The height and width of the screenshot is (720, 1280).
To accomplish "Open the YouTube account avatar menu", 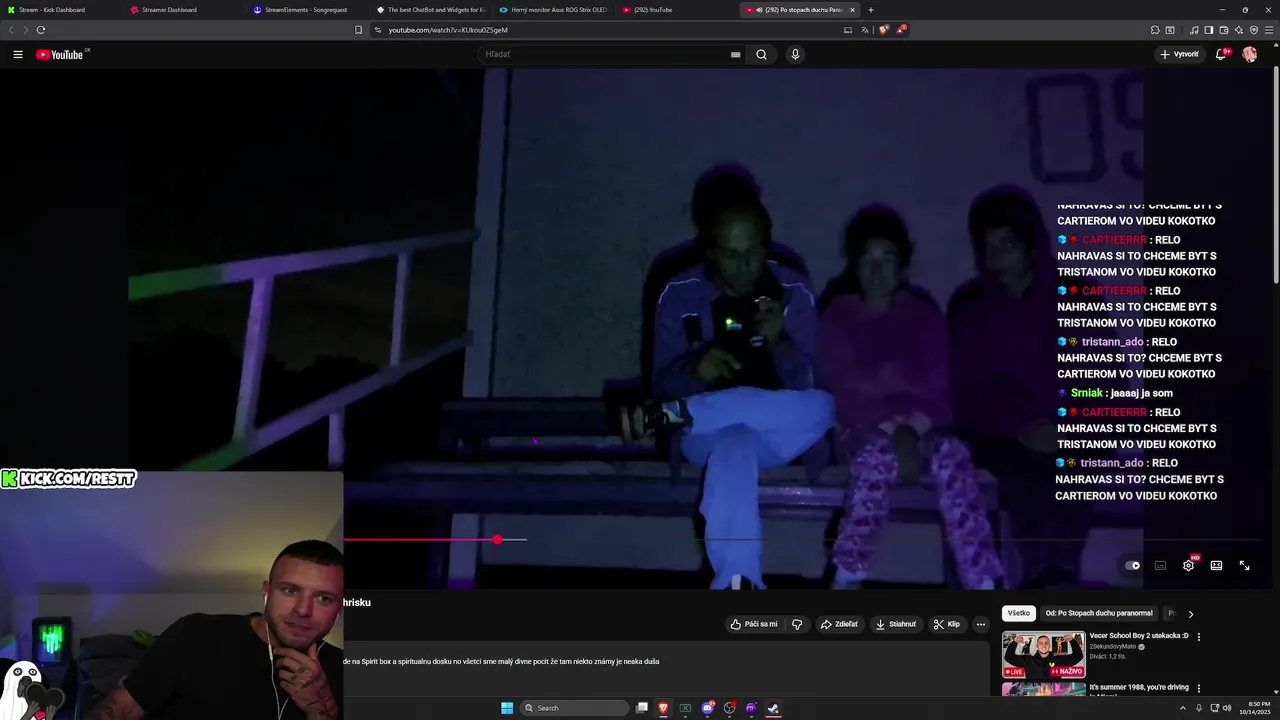I will (x=1250, y=54).
